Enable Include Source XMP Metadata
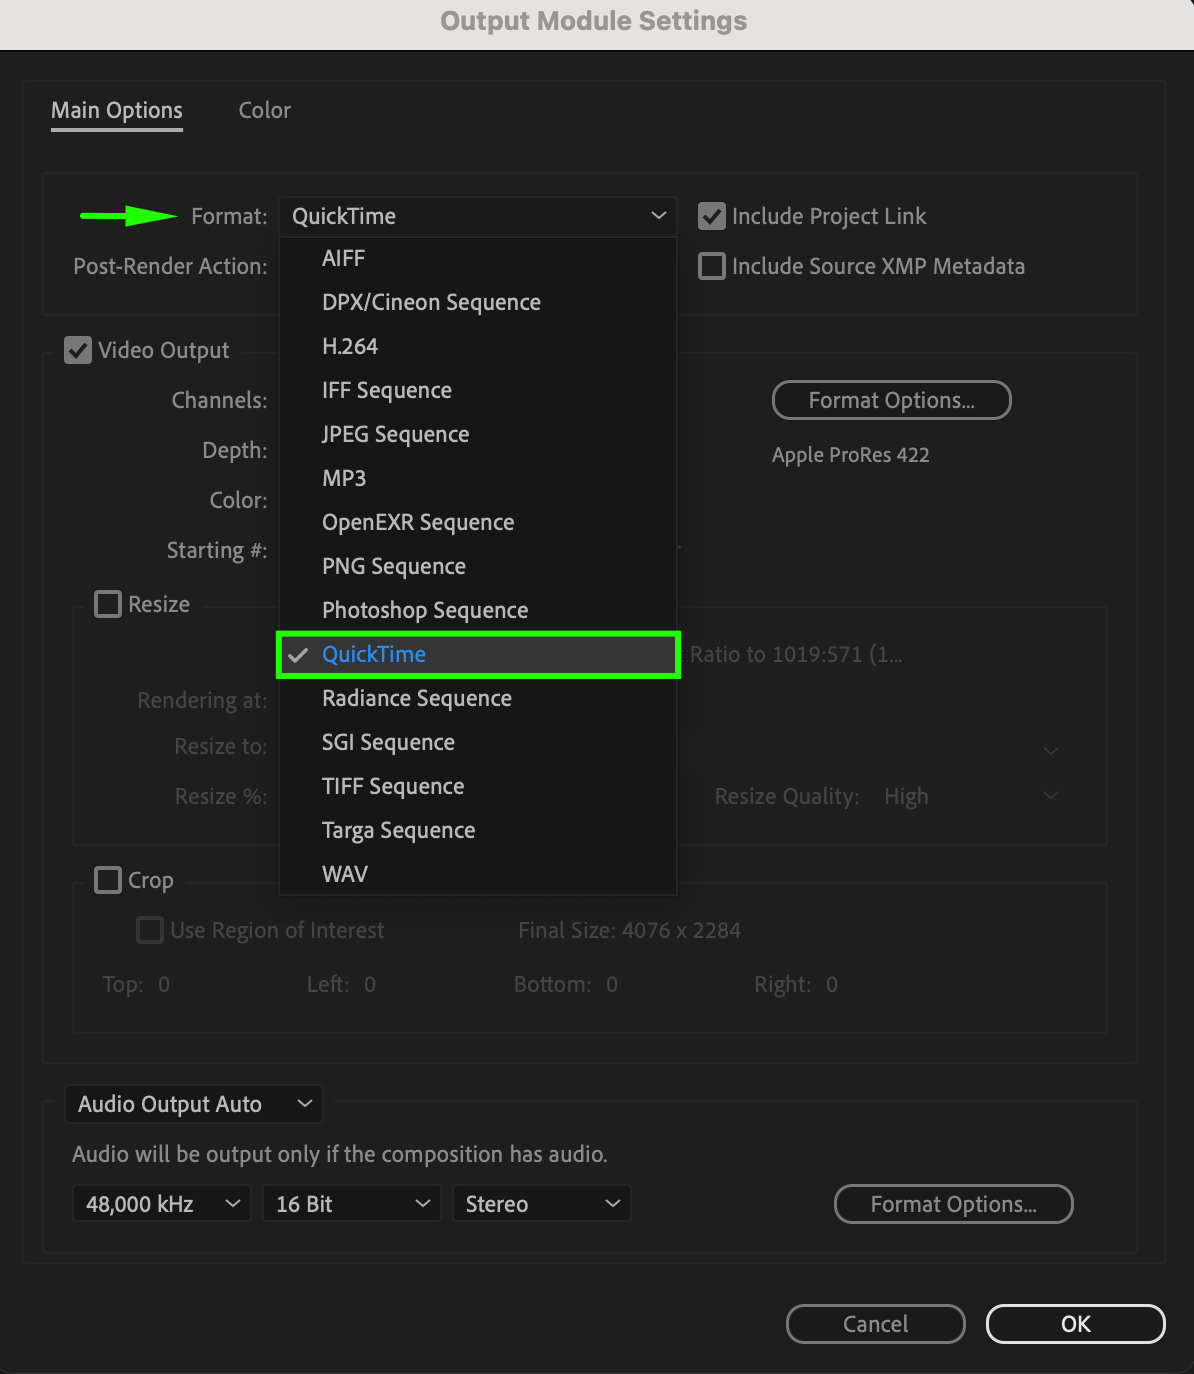 pos(712,266)
